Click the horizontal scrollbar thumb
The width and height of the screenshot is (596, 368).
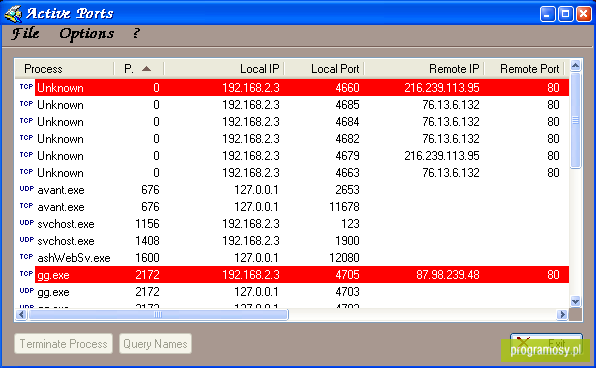coord(158,314)
